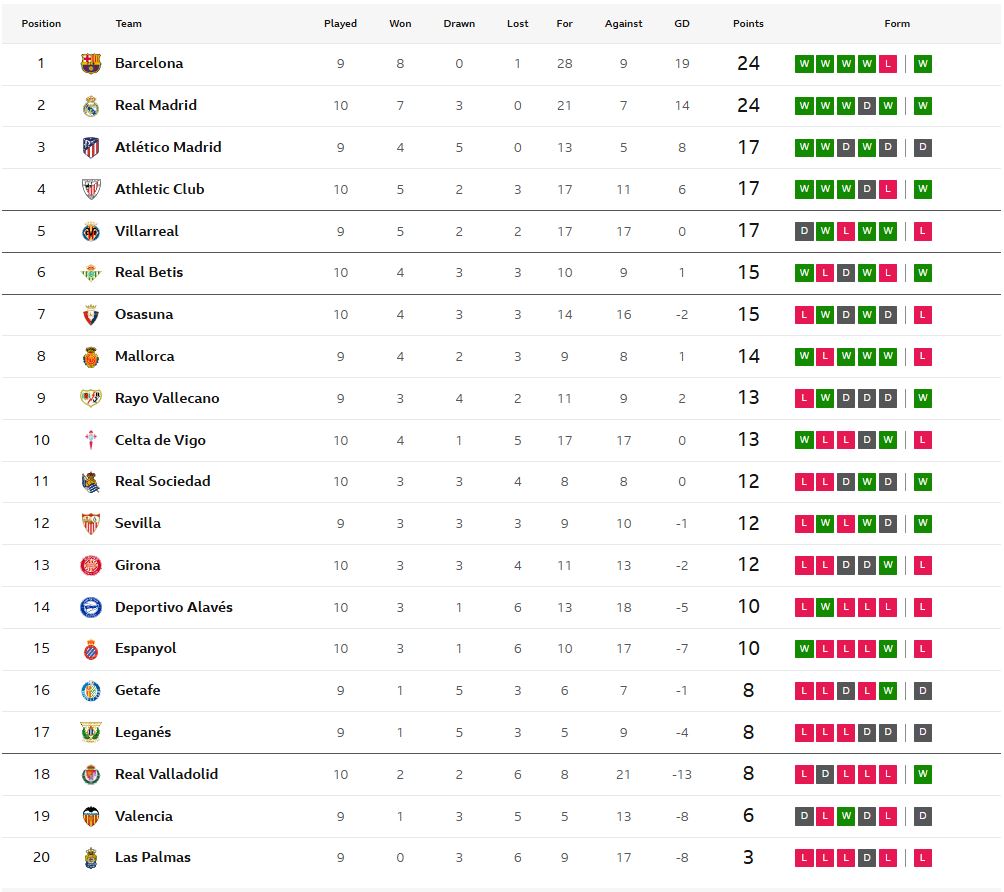Click the Barcelona club crest icon
The width and height of the screenshot is (1004, 892).
point(91,64)
